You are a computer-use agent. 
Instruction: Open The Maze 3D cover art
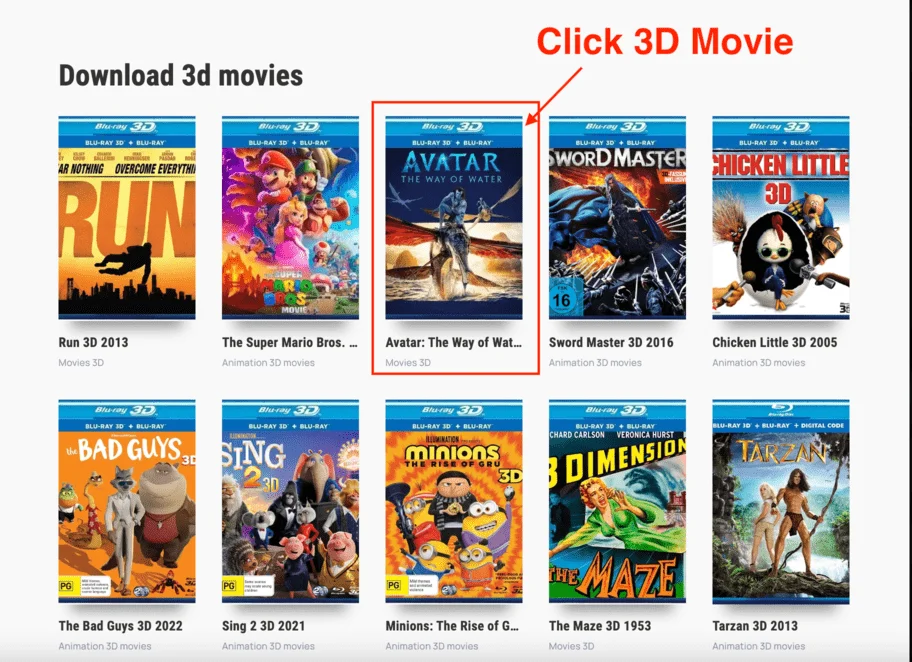(617, 501)
